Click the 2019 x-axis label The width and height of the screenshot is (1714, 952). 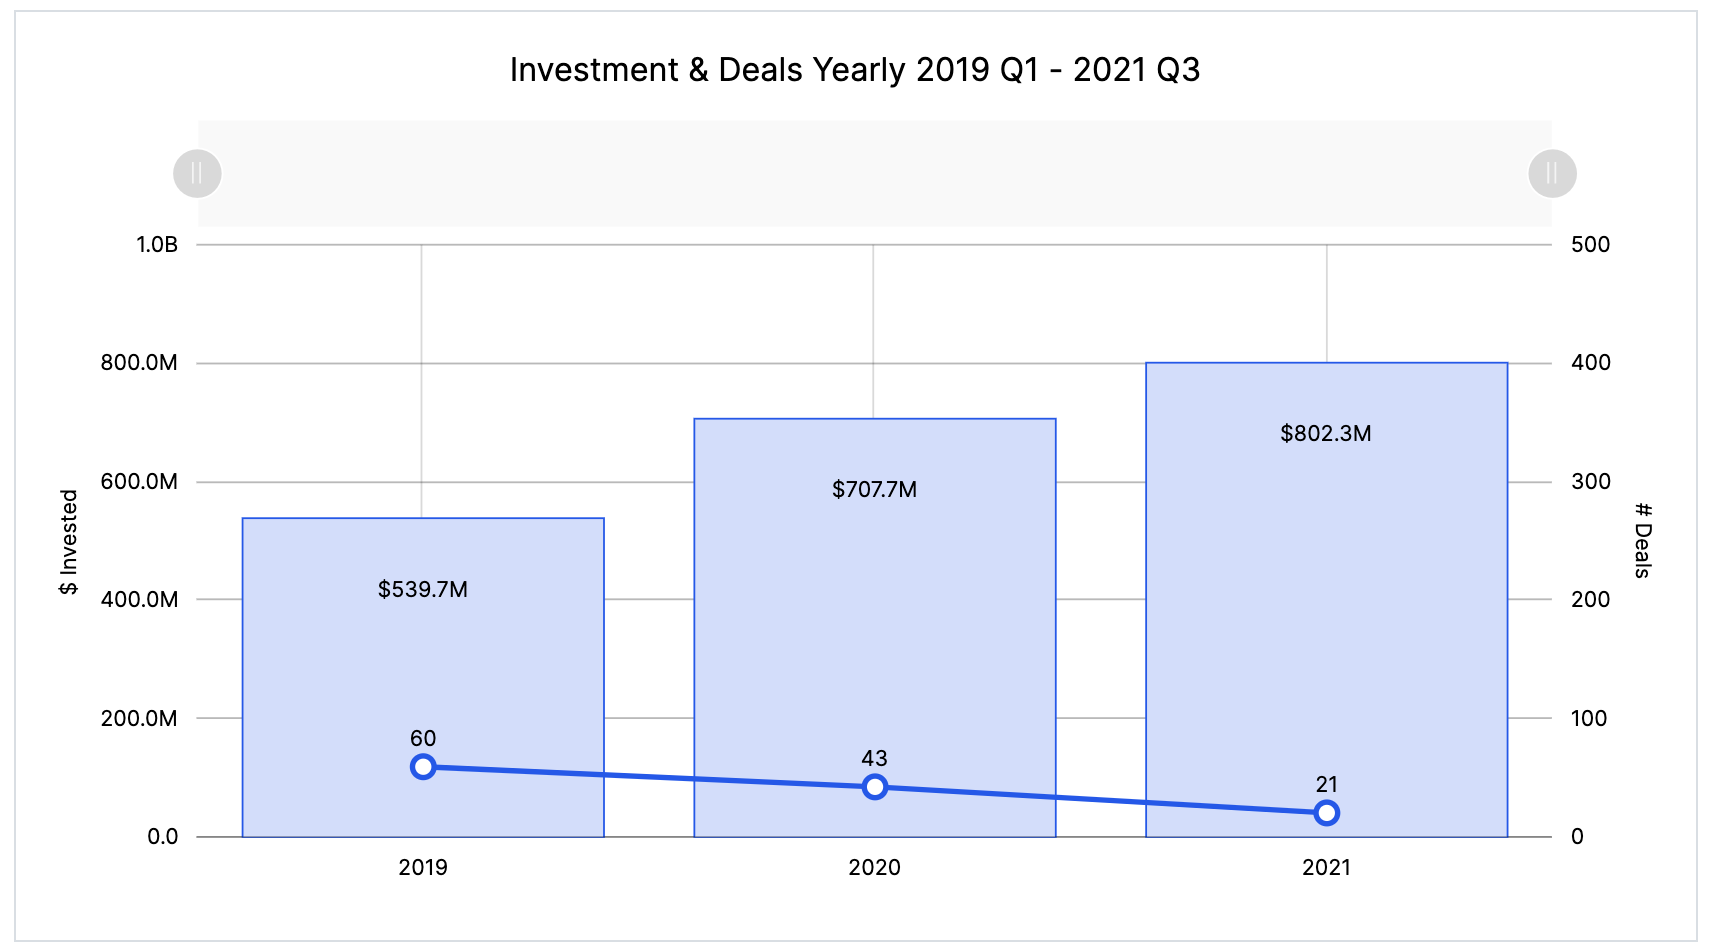point(423,868)
